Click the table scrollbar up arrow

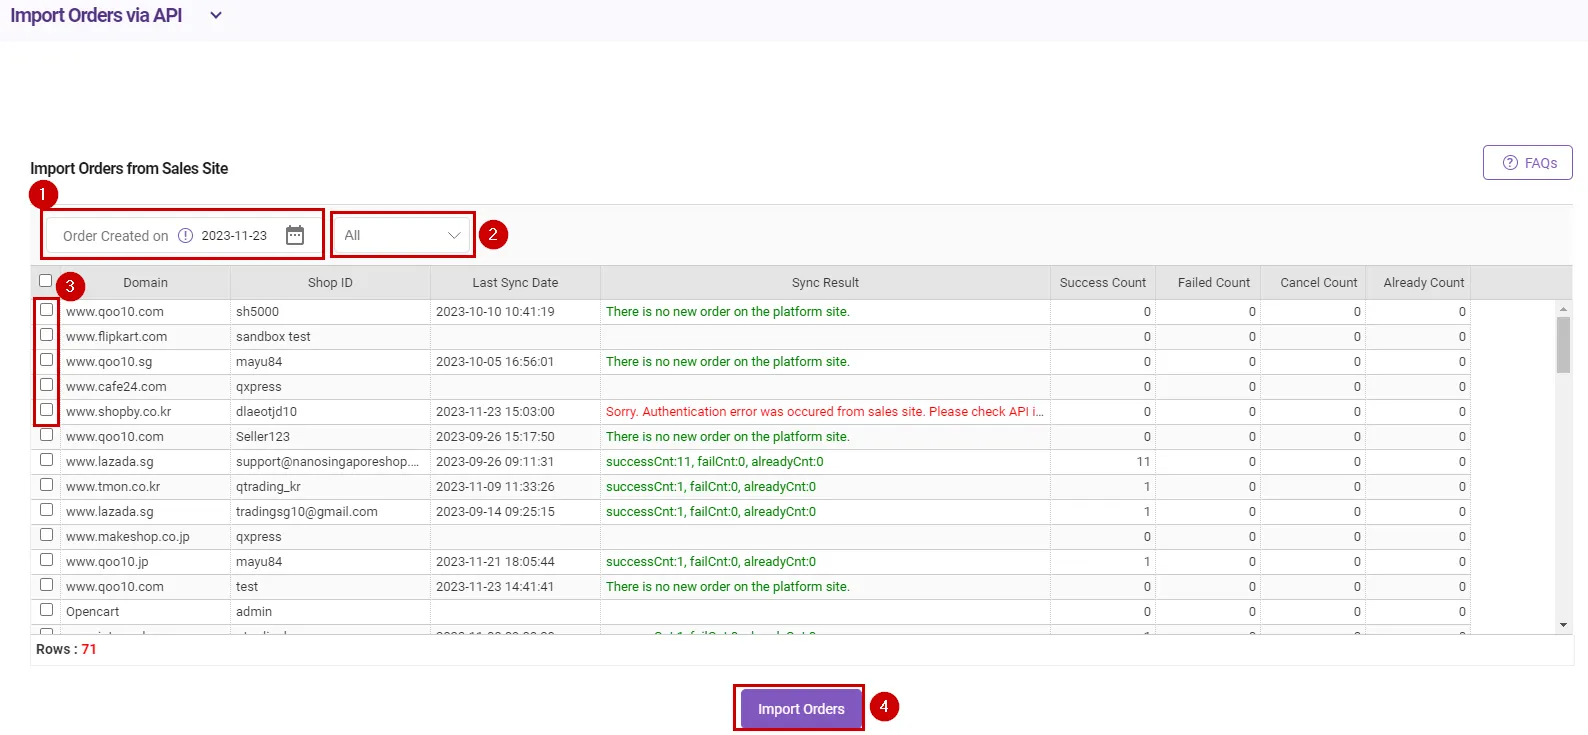(x=1563, y=309)
